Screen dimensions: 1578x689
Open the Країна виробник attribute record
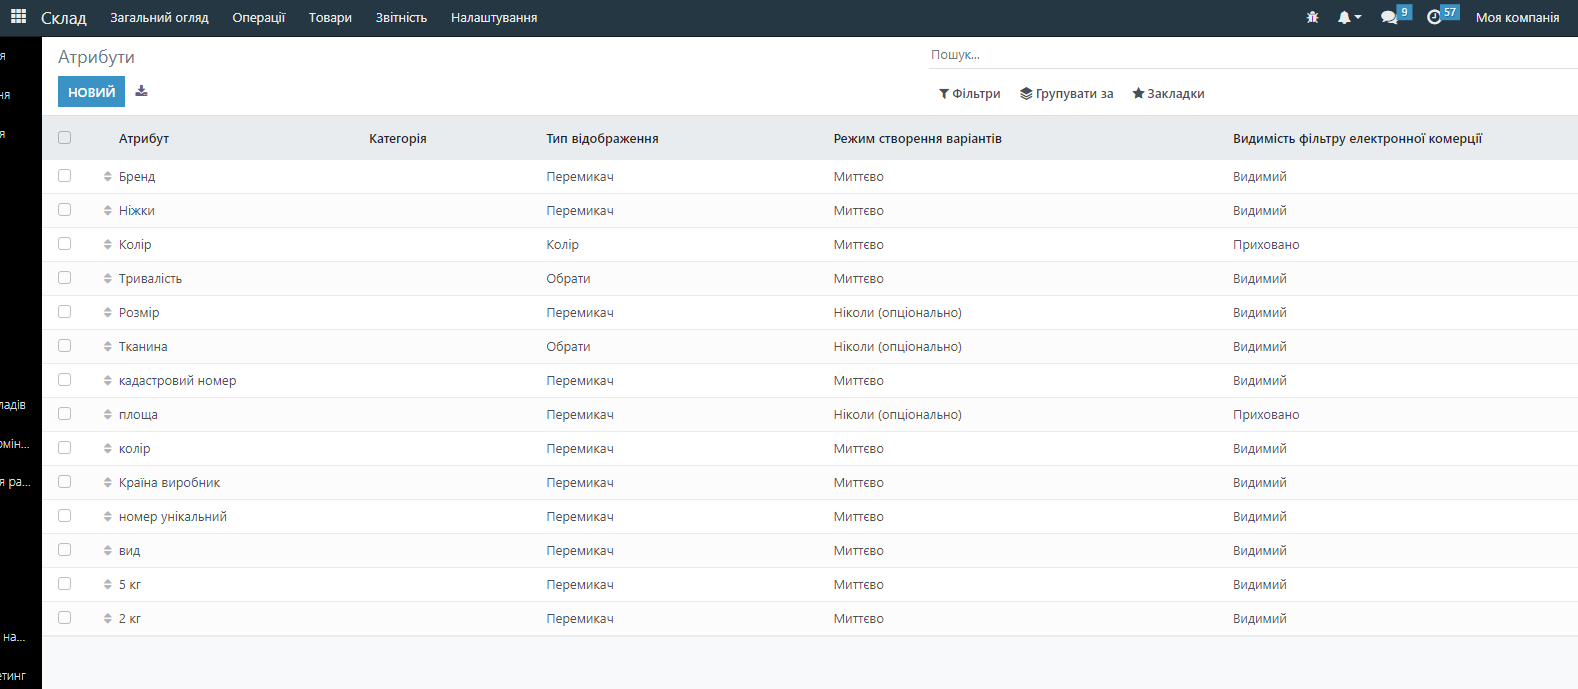click(x=169, y=482)
